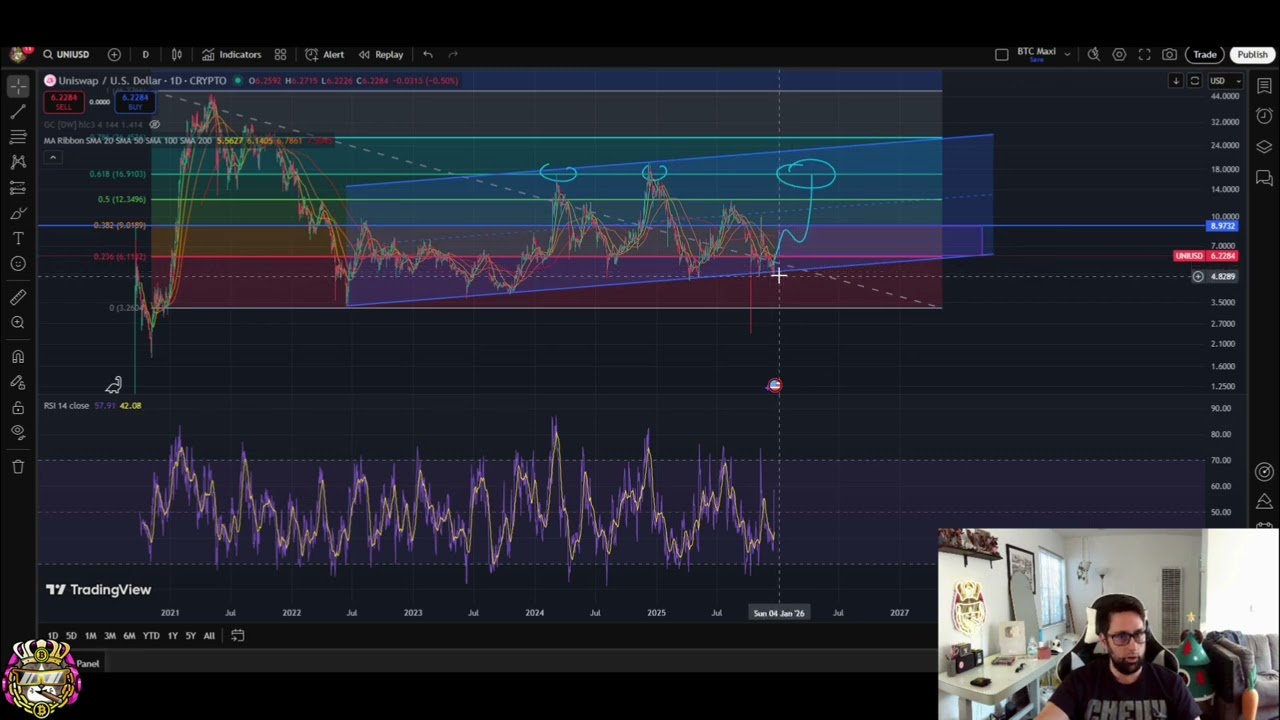Open the Indicators dialog

click(x=231, y=54)
